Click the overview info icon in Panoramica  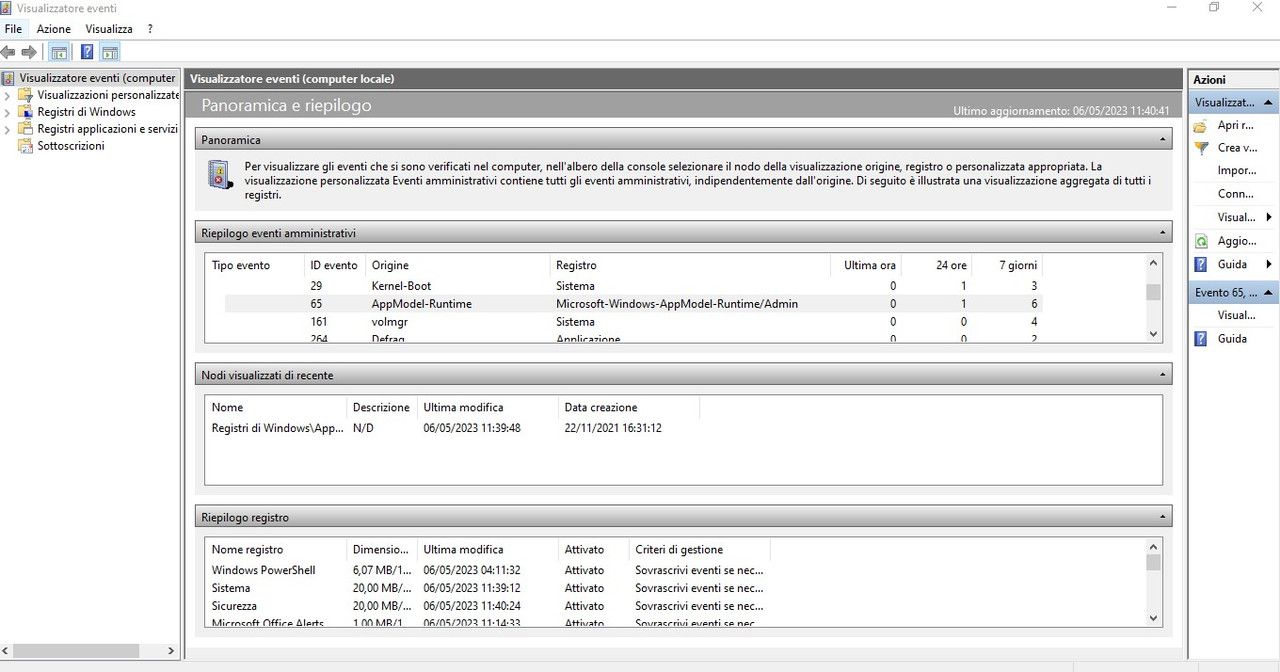tap(219, 175)
